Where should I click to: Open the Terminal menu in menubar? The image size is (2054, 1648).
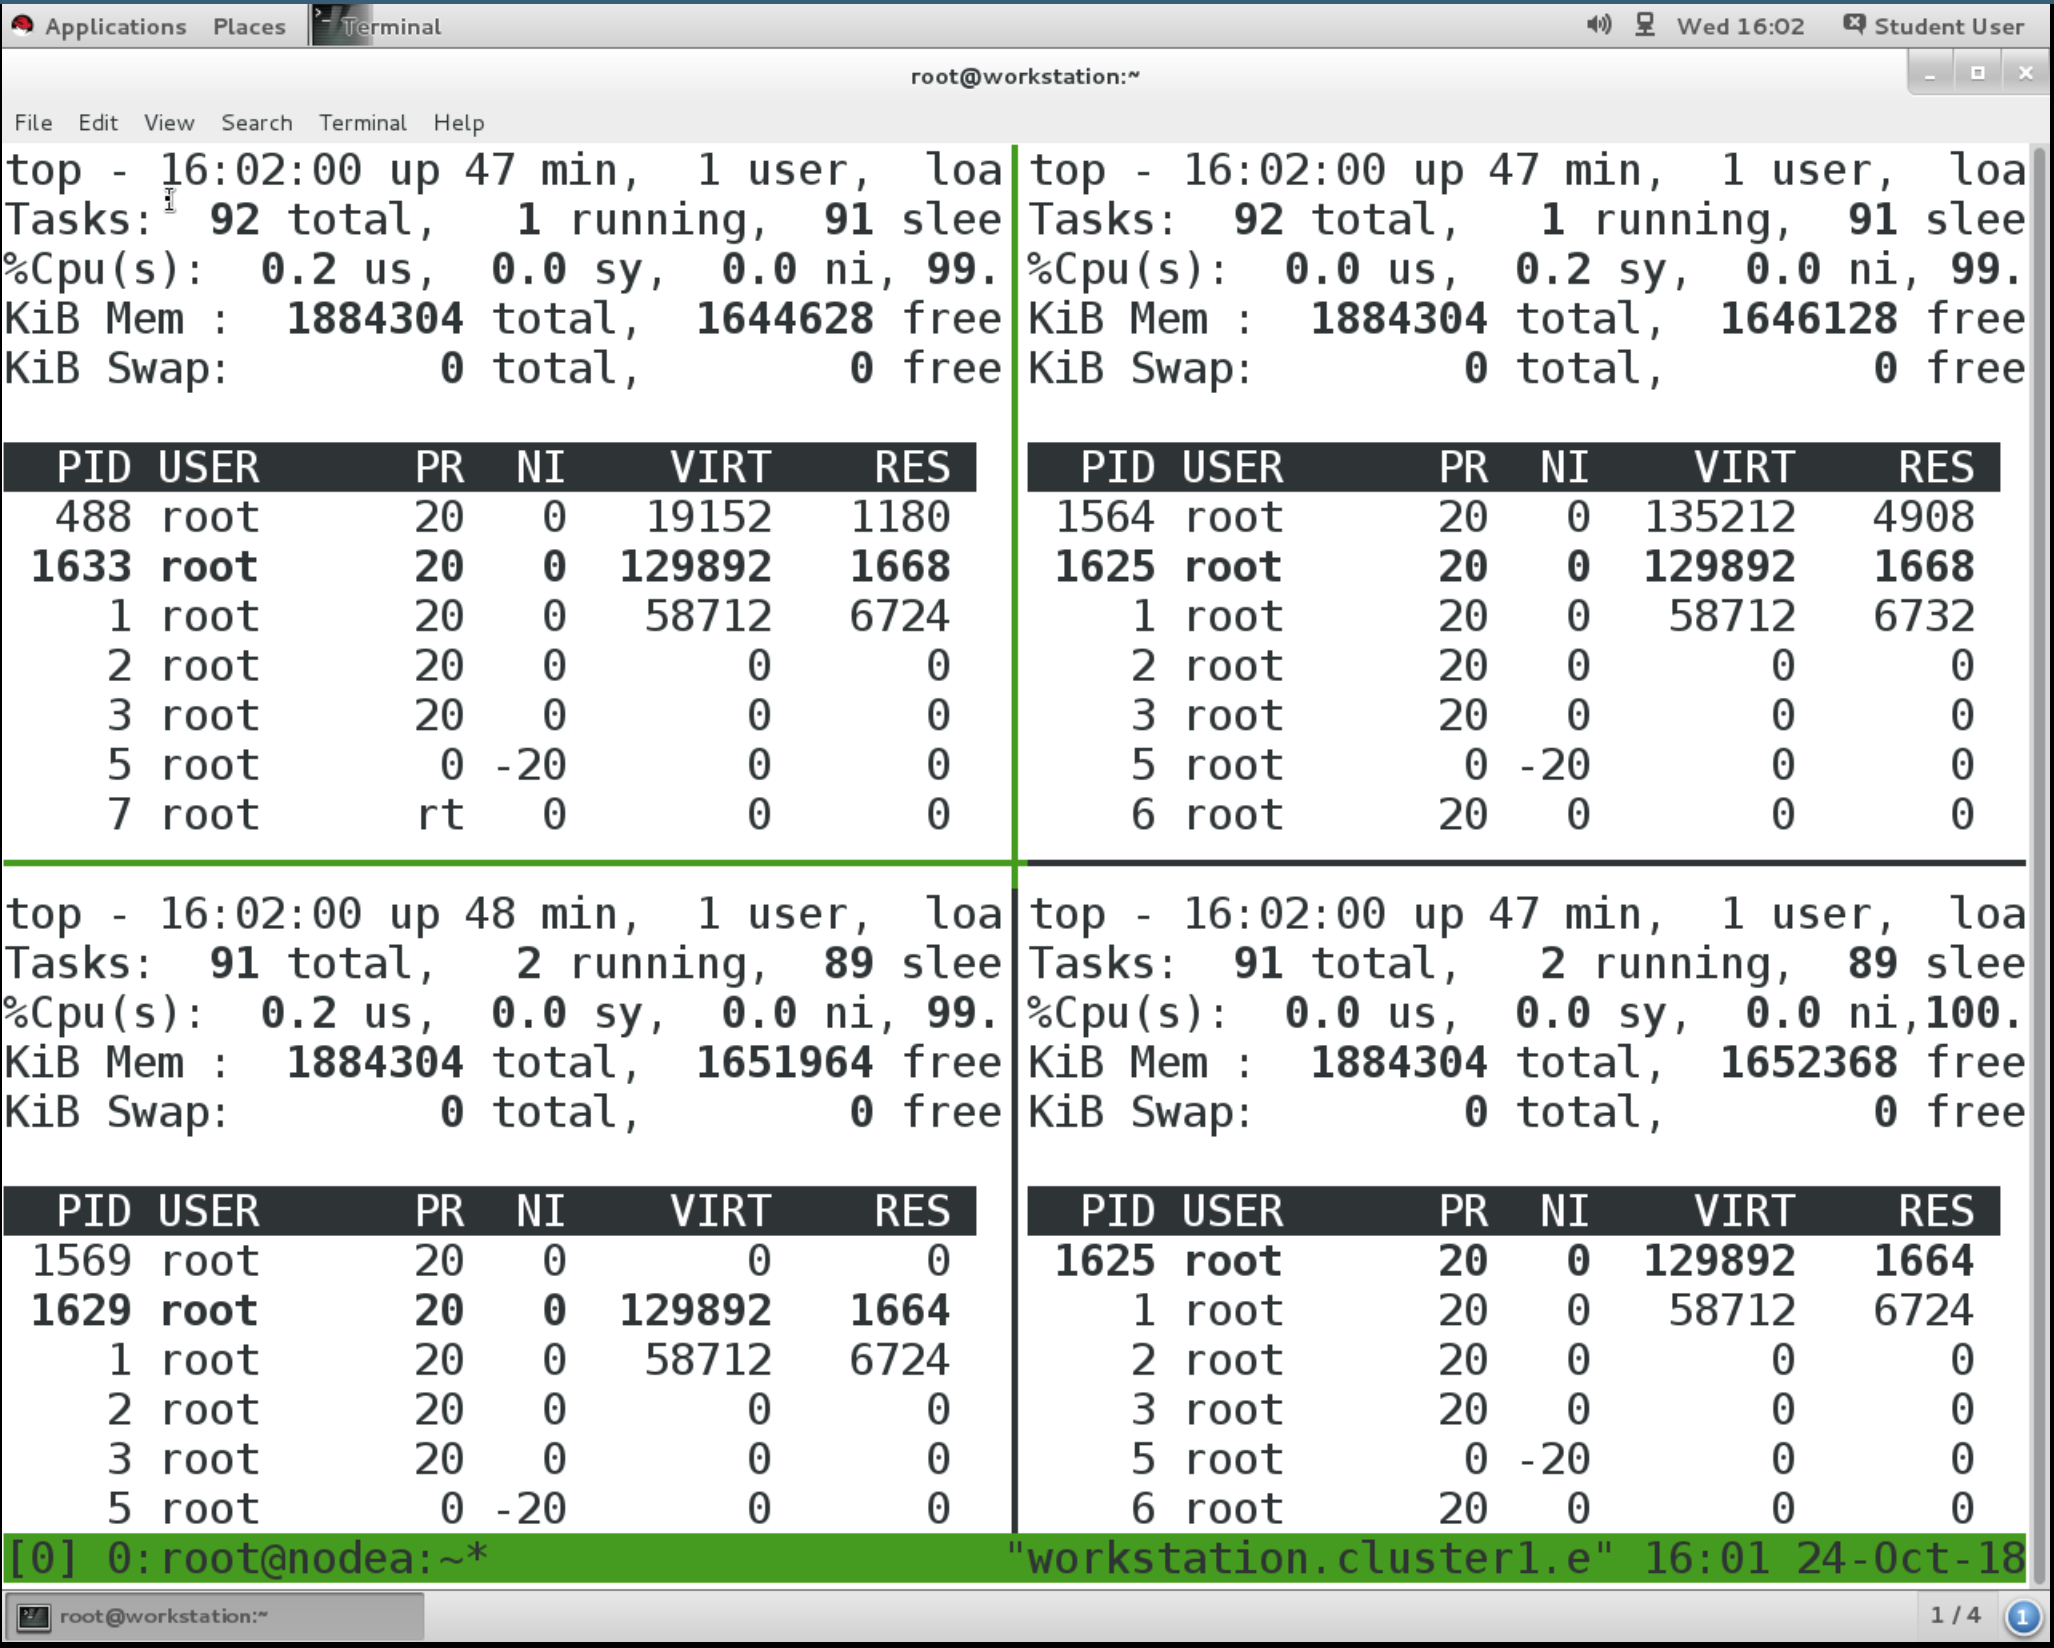pos(362,122)
